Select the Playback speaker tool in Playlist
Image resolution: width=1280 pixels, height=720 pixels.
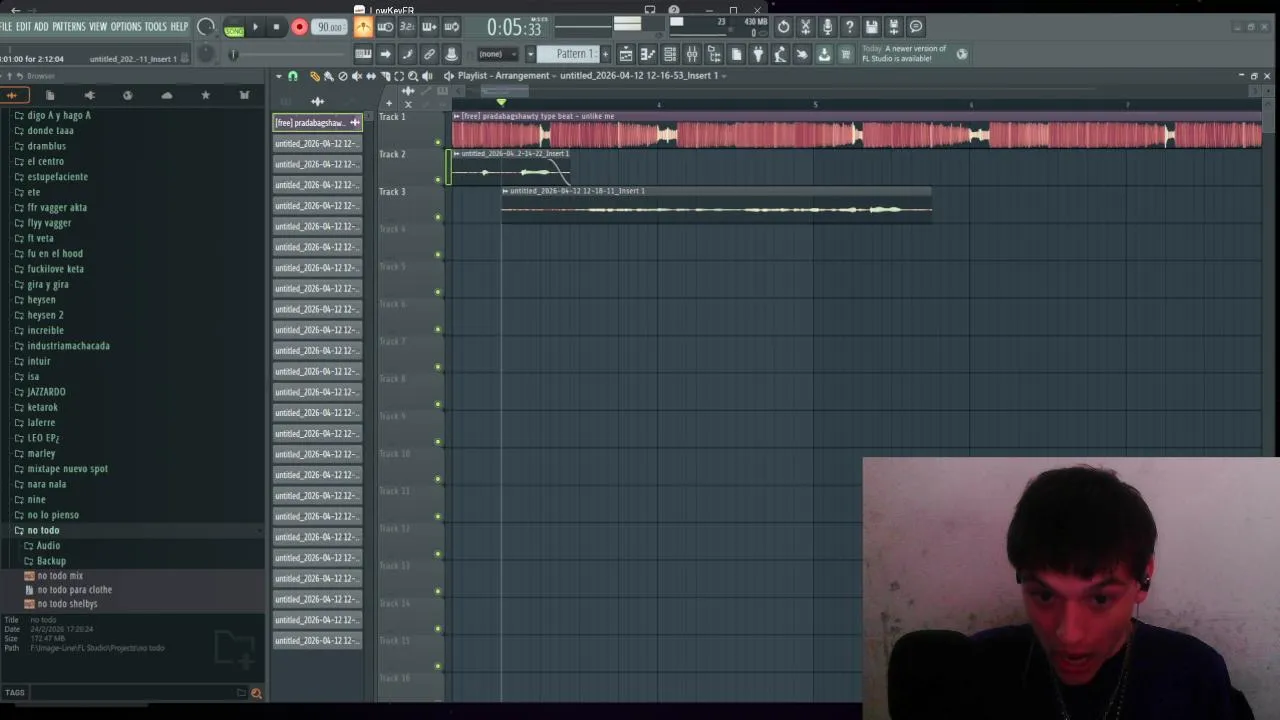(427, 76)
